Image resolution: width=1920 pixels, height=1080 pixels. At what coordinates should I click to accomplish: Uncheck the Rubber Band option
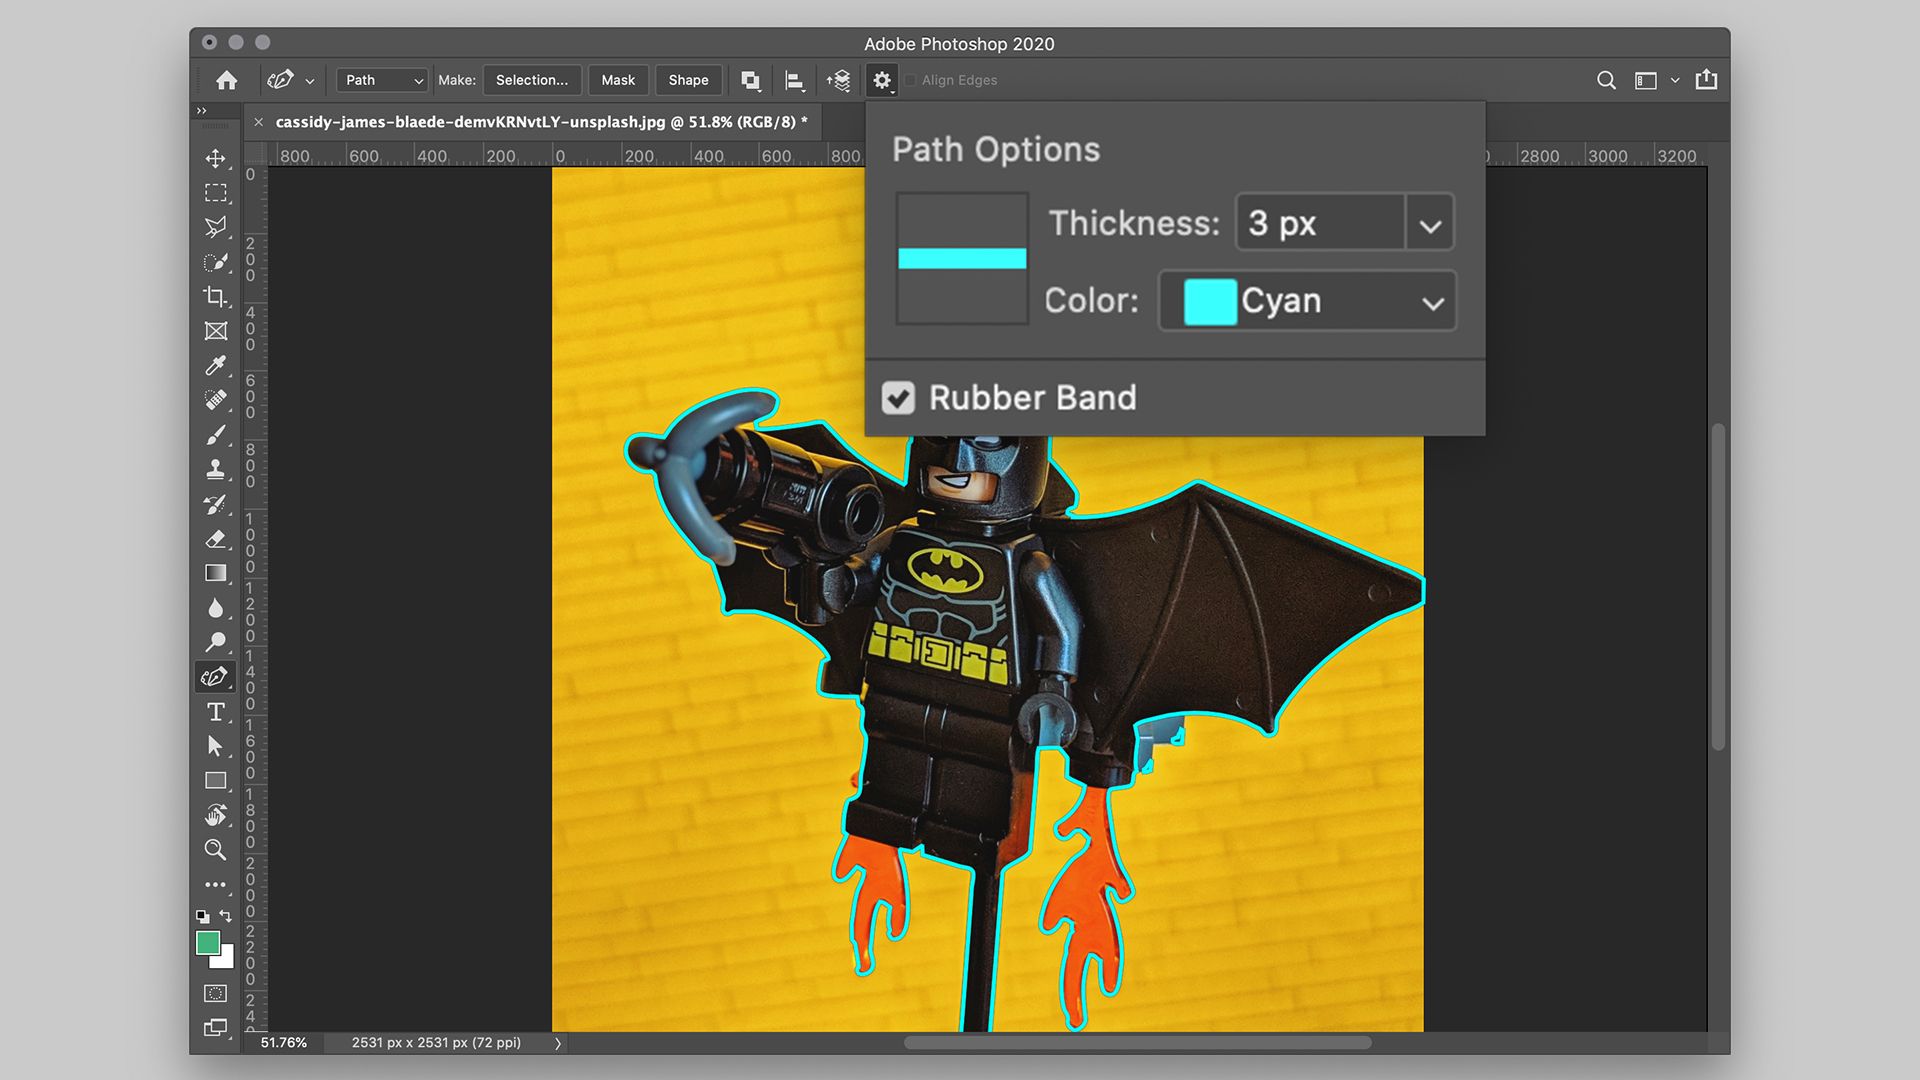(898, 397)
